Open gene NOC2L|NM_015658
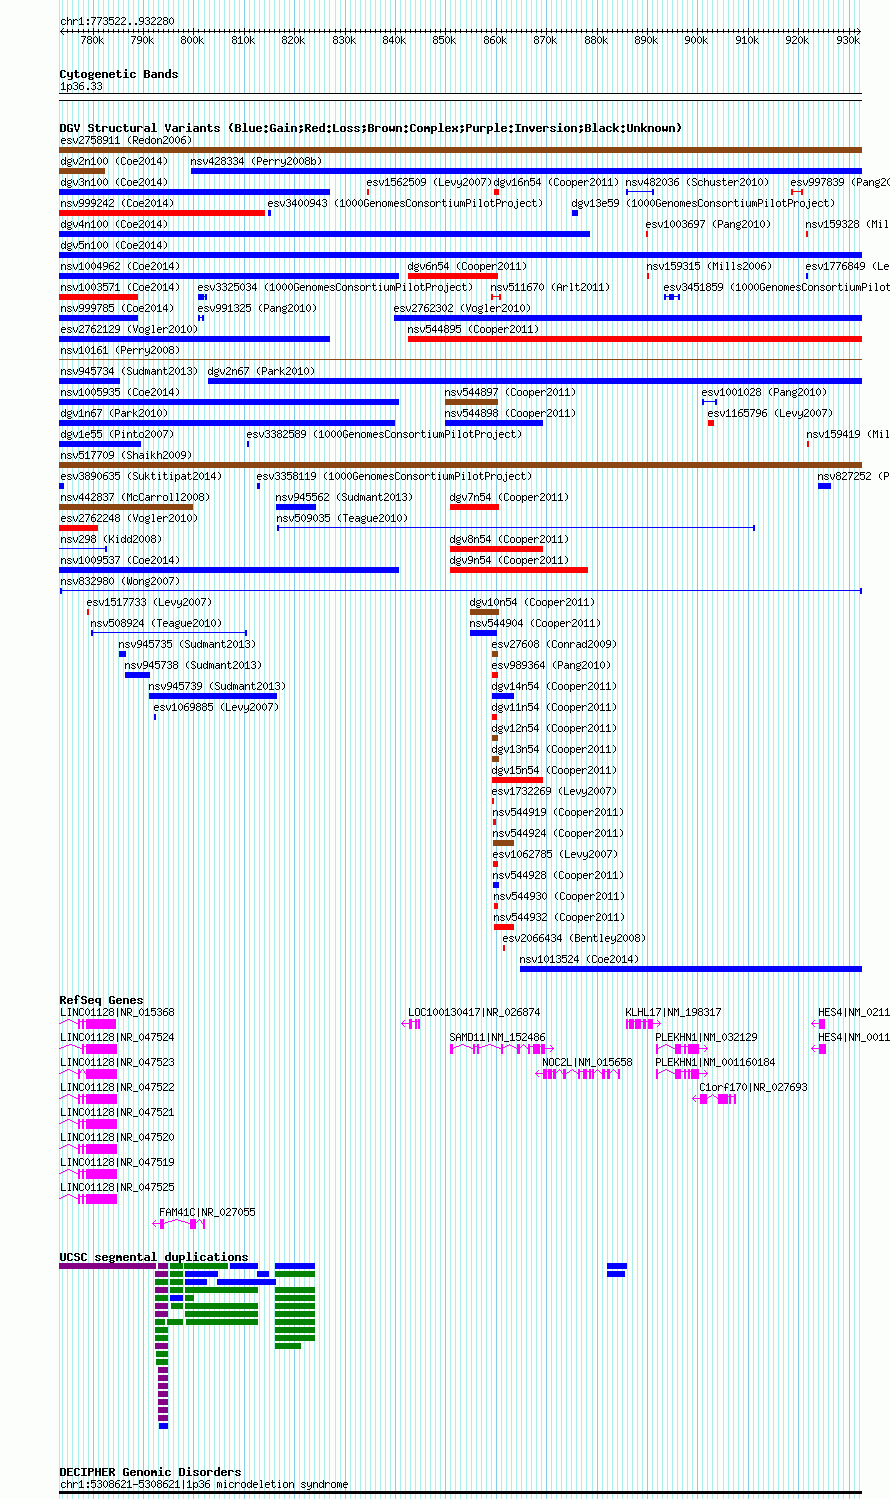The image size is (890, 1499). pyautogui.click(x=588, y=1062)
